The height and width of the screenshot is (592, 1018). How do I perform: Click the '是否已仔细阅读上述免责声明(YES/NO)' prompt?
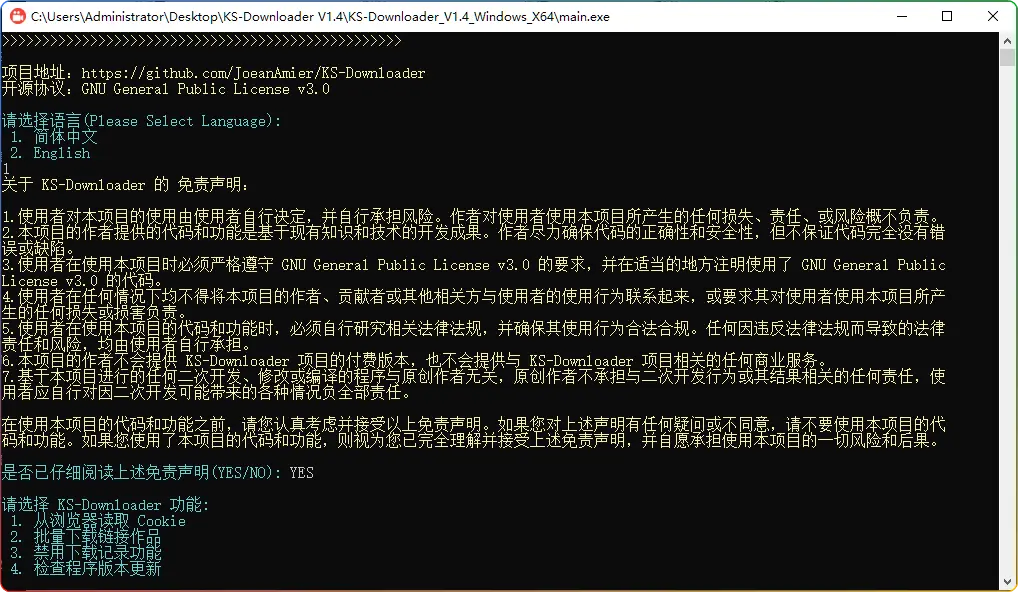pyautogui.click(x=141, y=473)
